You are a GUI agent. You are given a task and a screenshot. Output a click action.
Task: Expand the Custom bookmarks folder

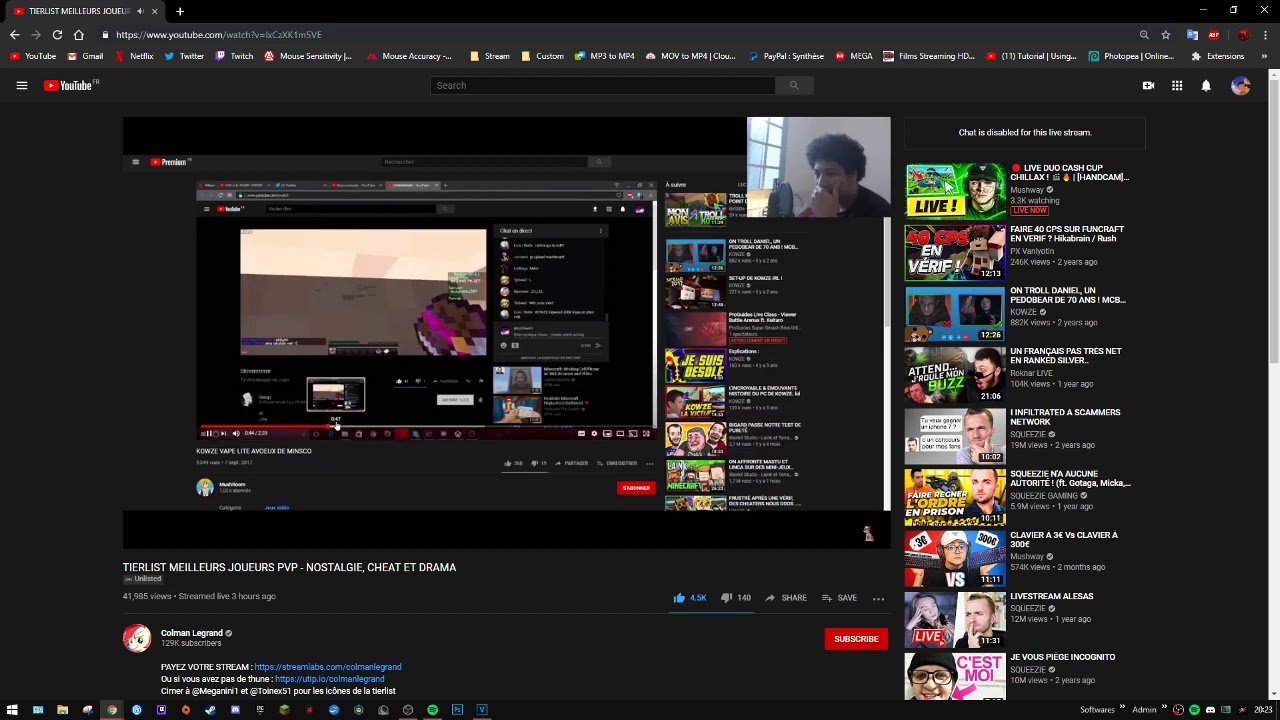pyautogui.click(x=543, y=56)
